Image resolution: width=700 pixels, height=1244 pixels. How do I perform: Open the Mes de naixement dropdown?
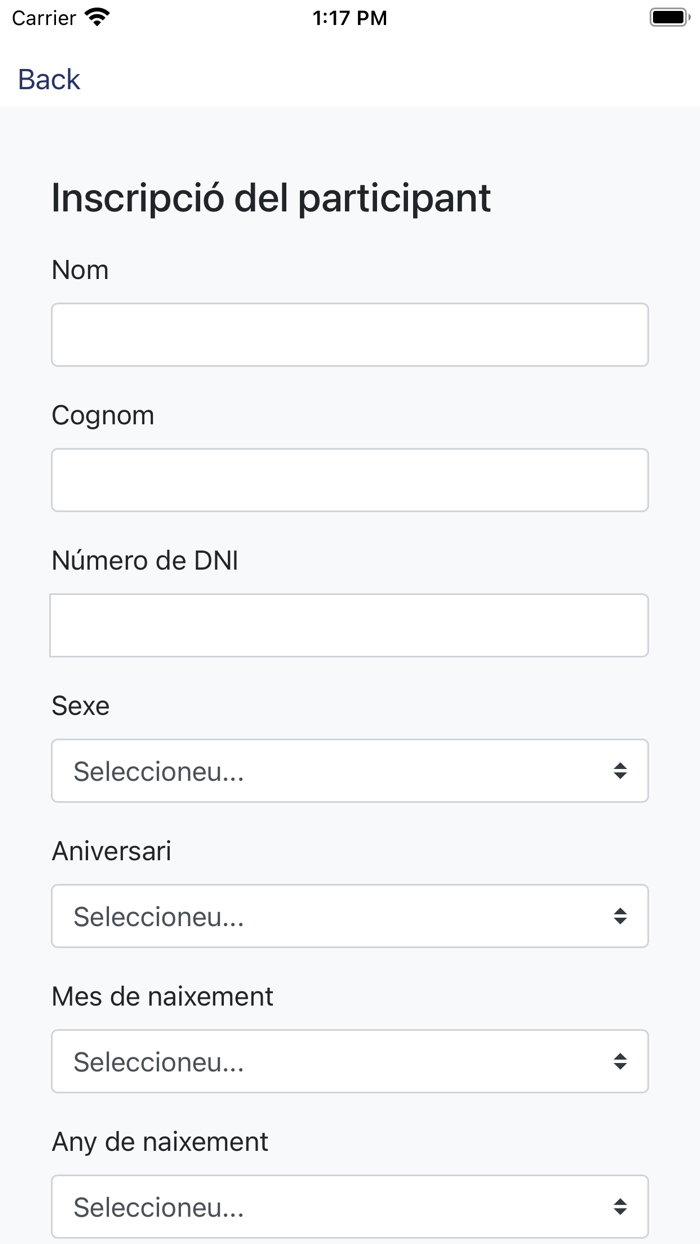(350, 1061)
